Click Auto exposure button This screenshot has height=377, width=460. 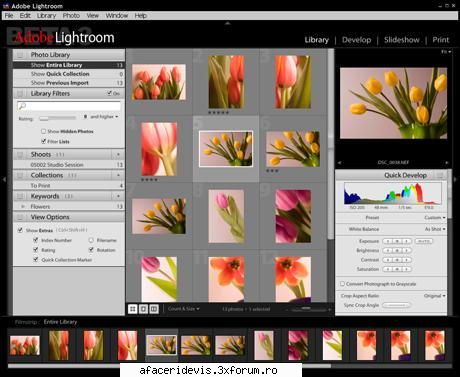[x=424, y=241]
